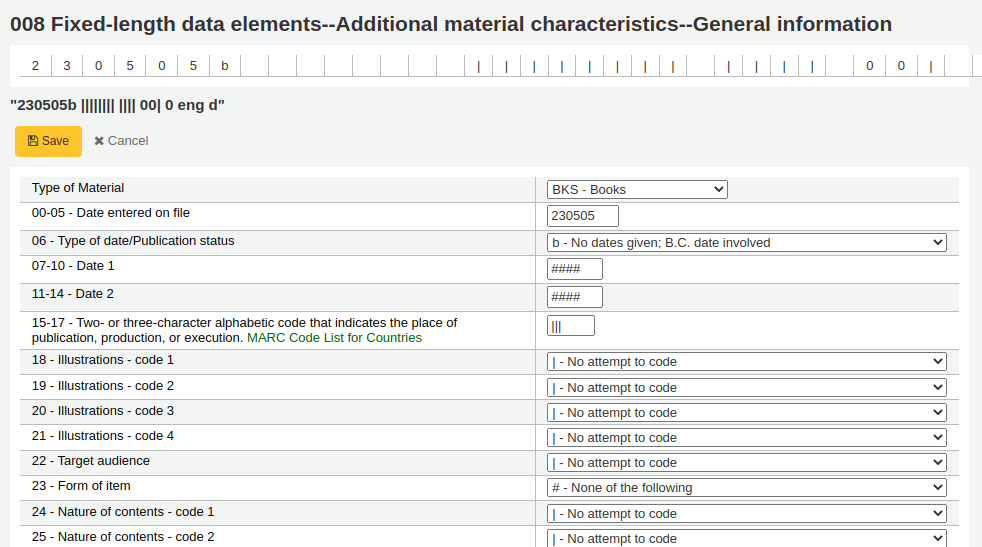Open Illustrations code 4 dropdown
The width and height of the screenshot is (982, 547).
tap(747, 438)
